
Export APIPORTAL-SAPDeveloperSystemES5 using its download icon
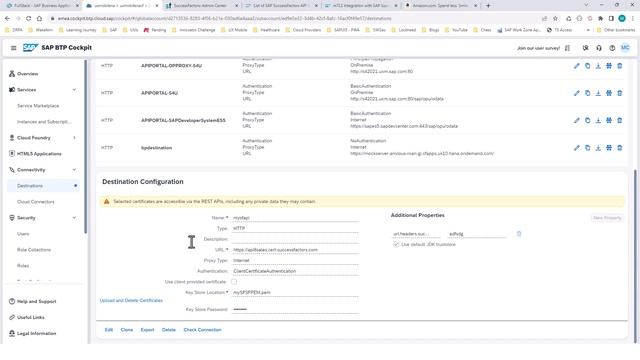[598, 120]
